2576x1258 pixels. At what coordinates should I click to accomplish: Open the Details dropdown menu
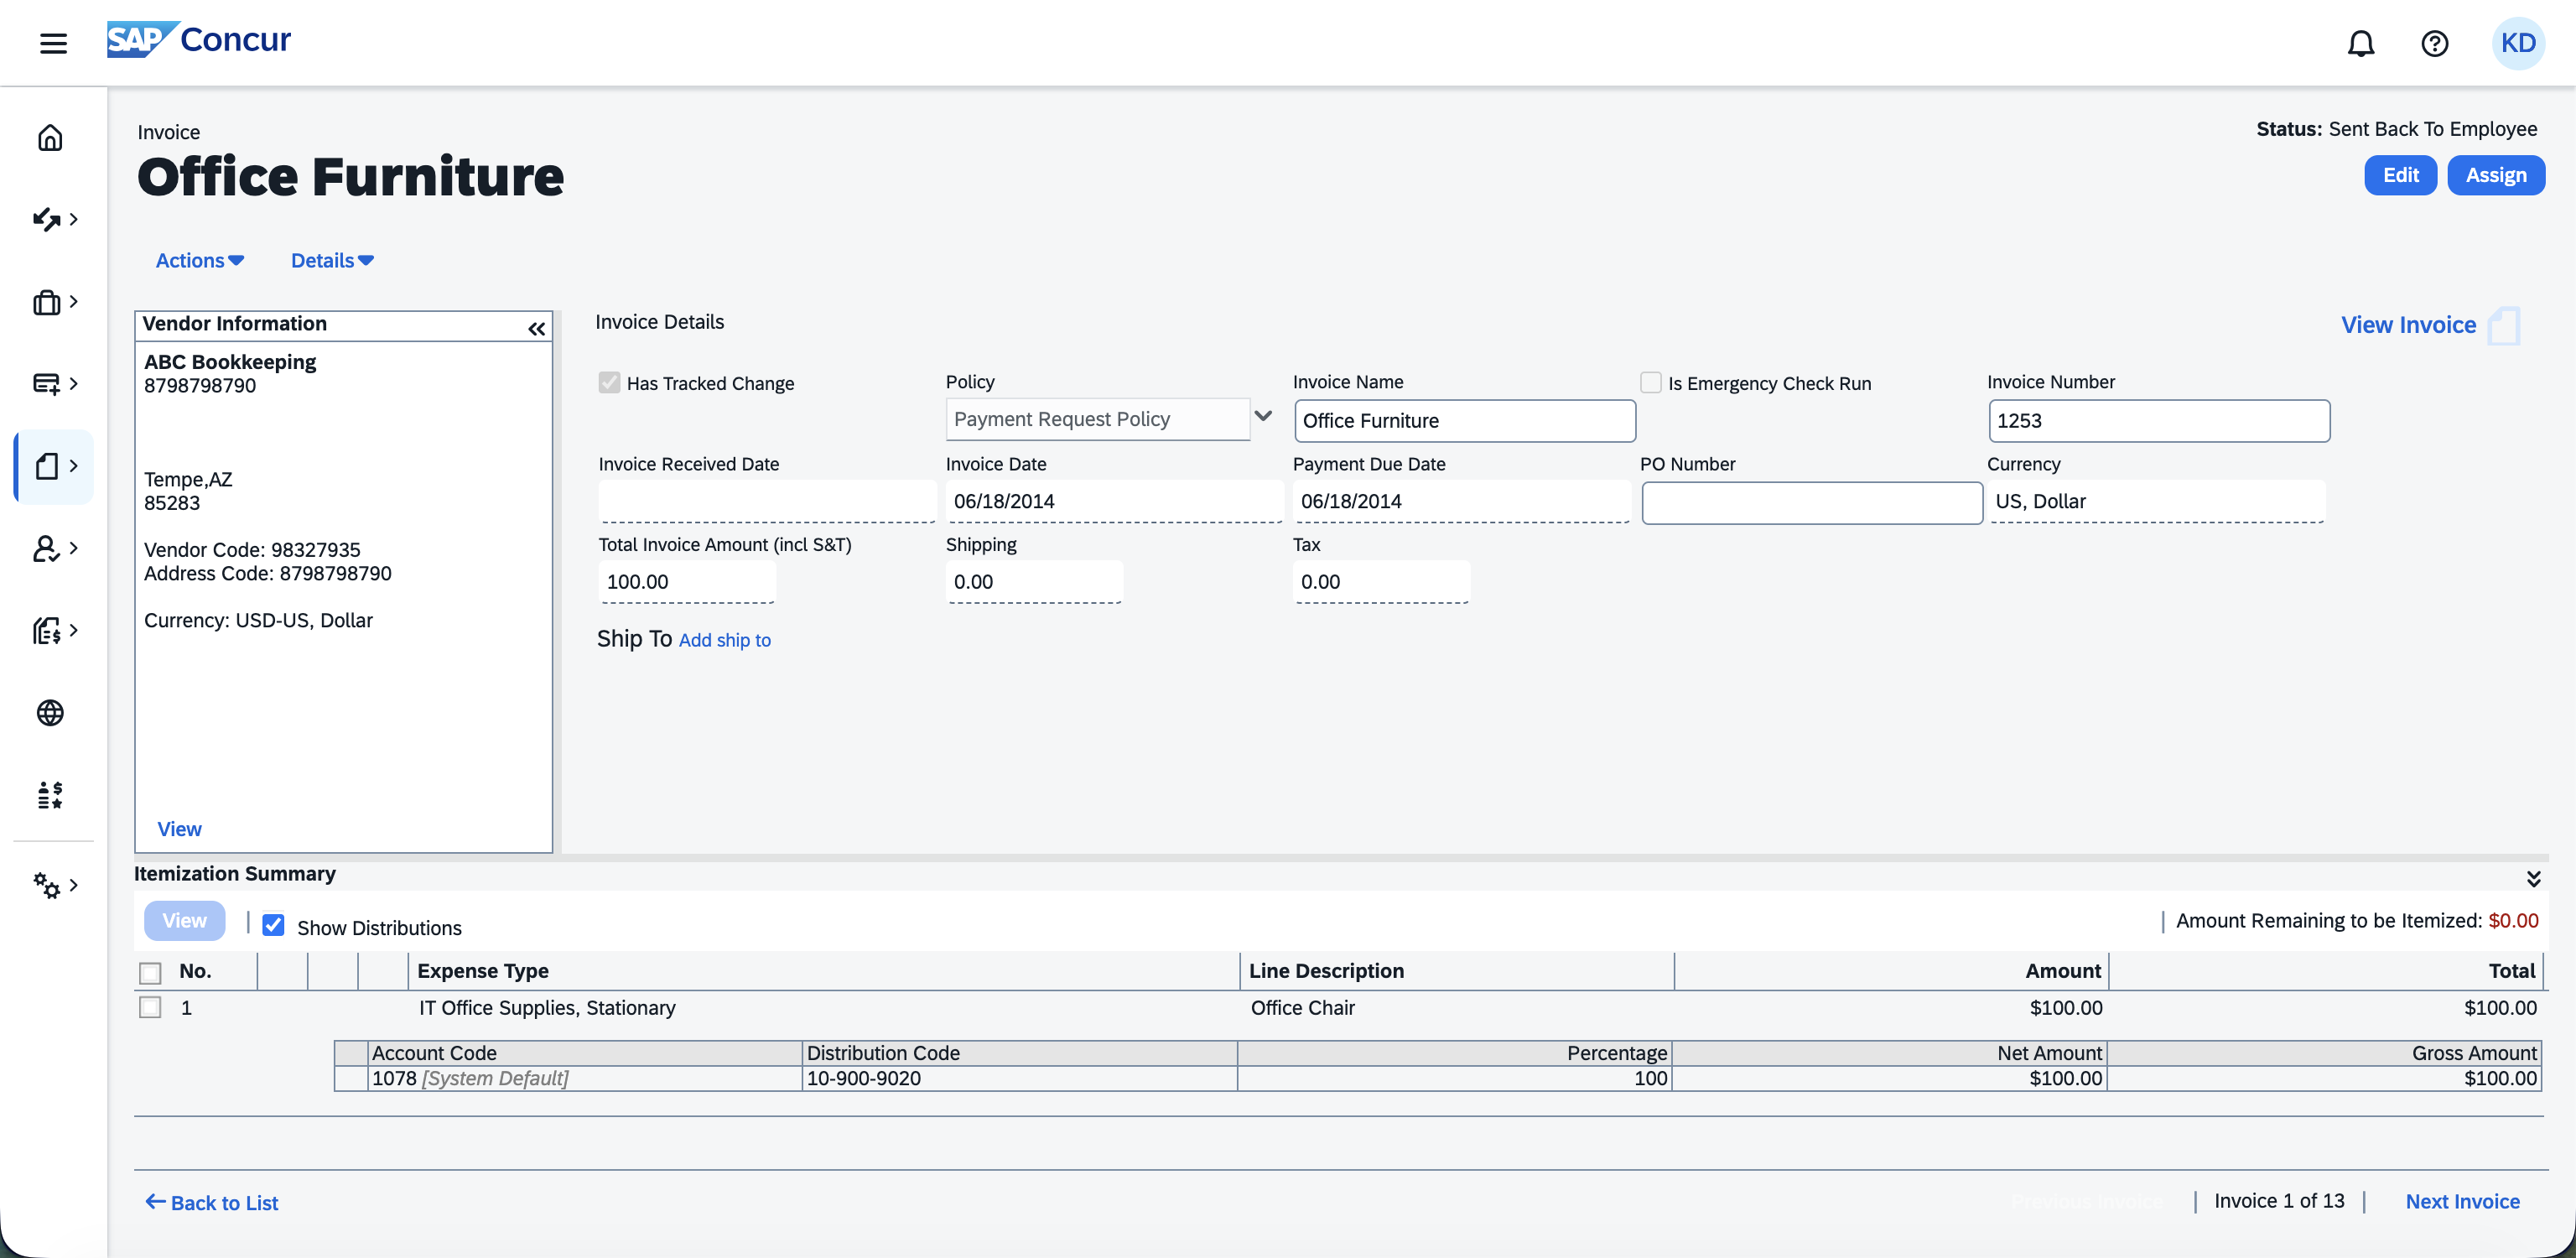[x=332, y=260]
